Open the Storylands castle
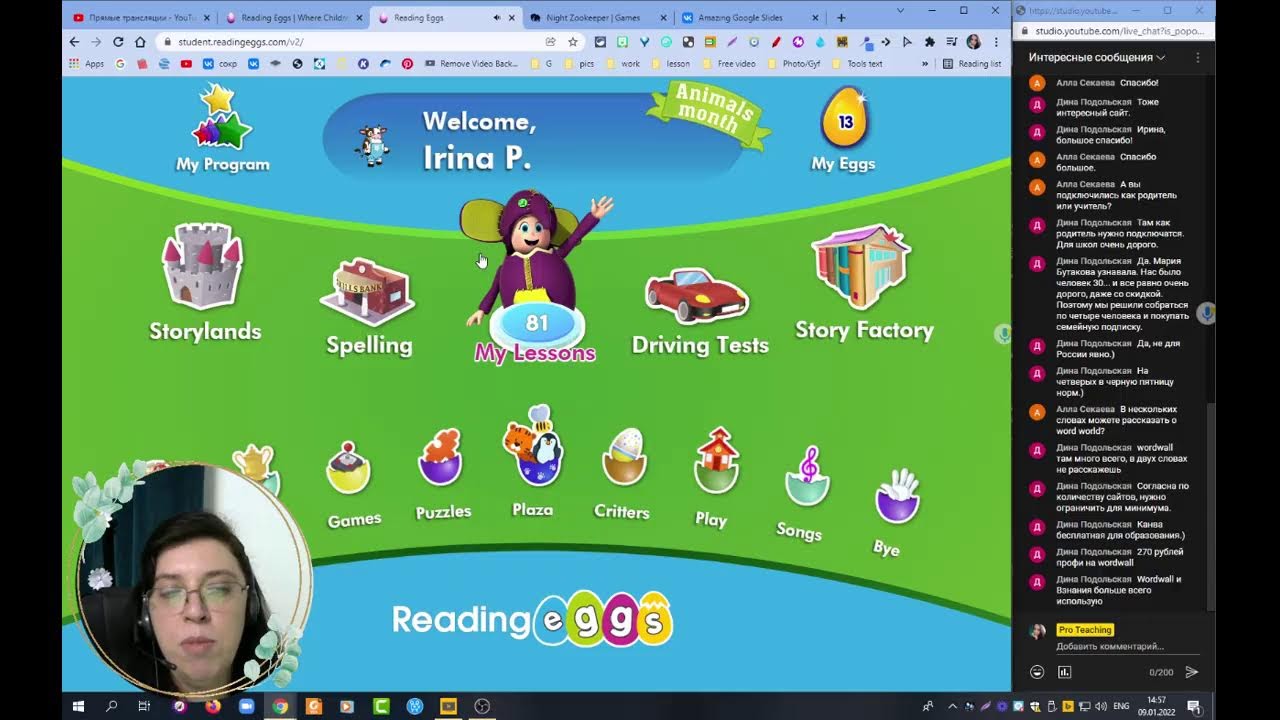 203,265
